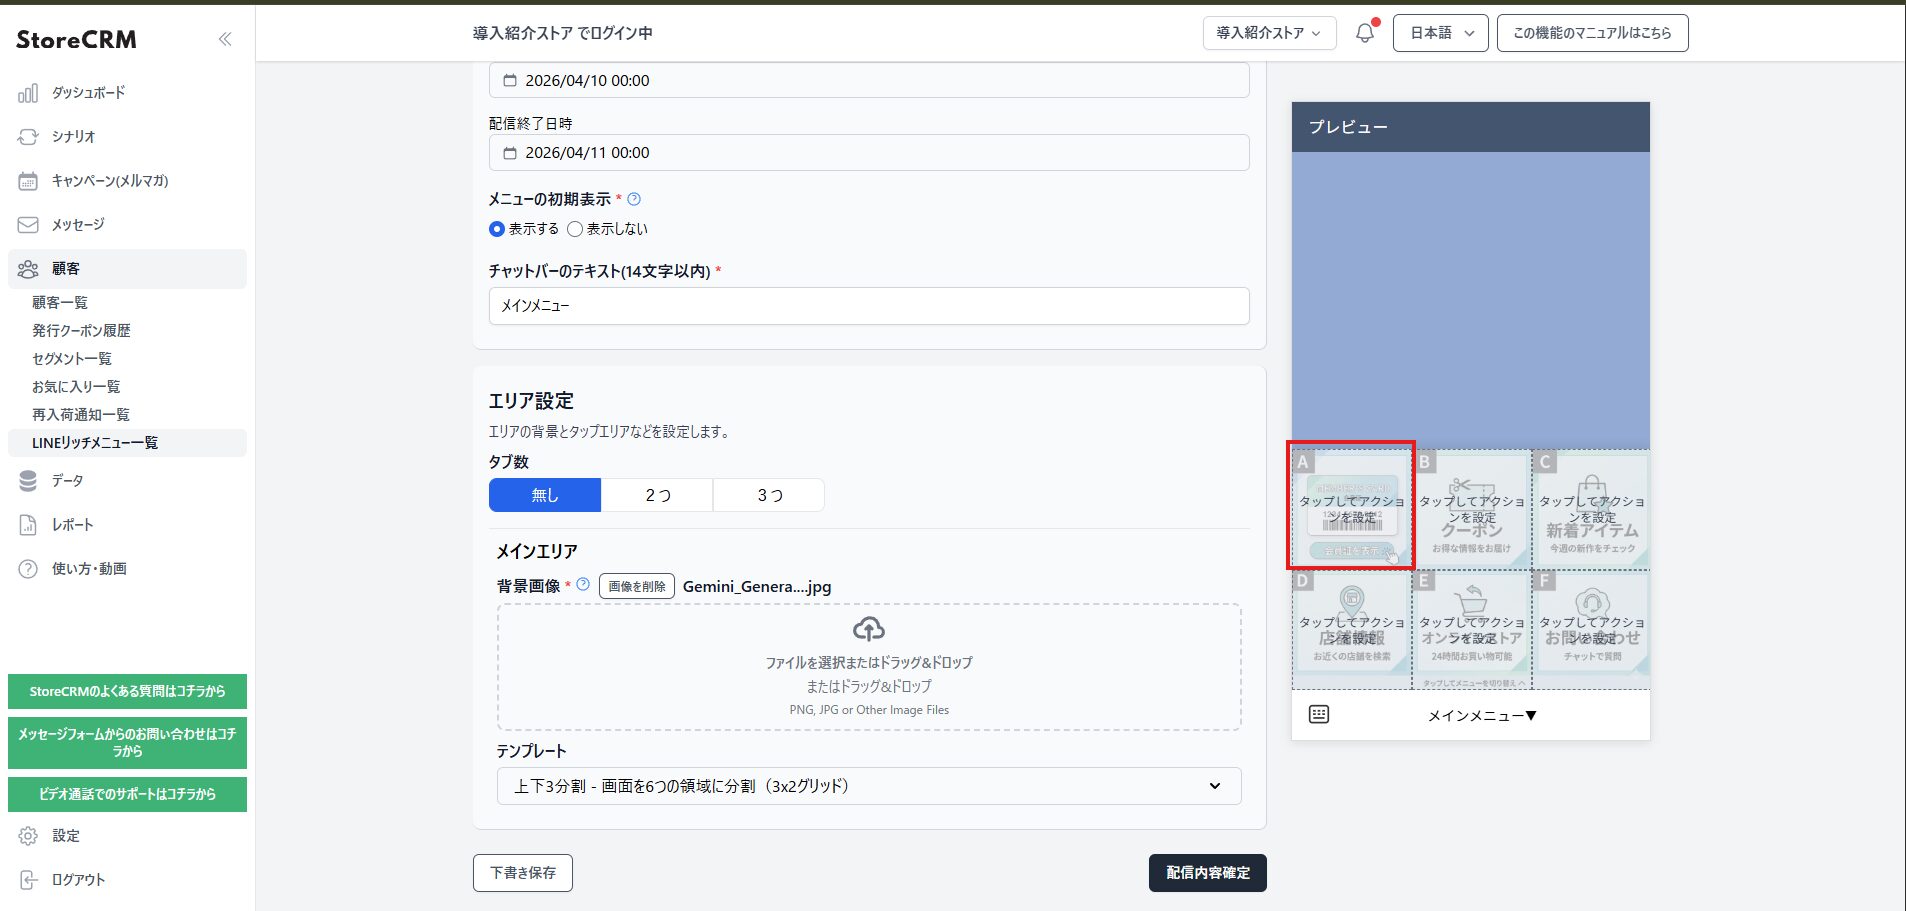
Task: Open ダッシュボード from the sidebar
Action: tap(88, 93)
